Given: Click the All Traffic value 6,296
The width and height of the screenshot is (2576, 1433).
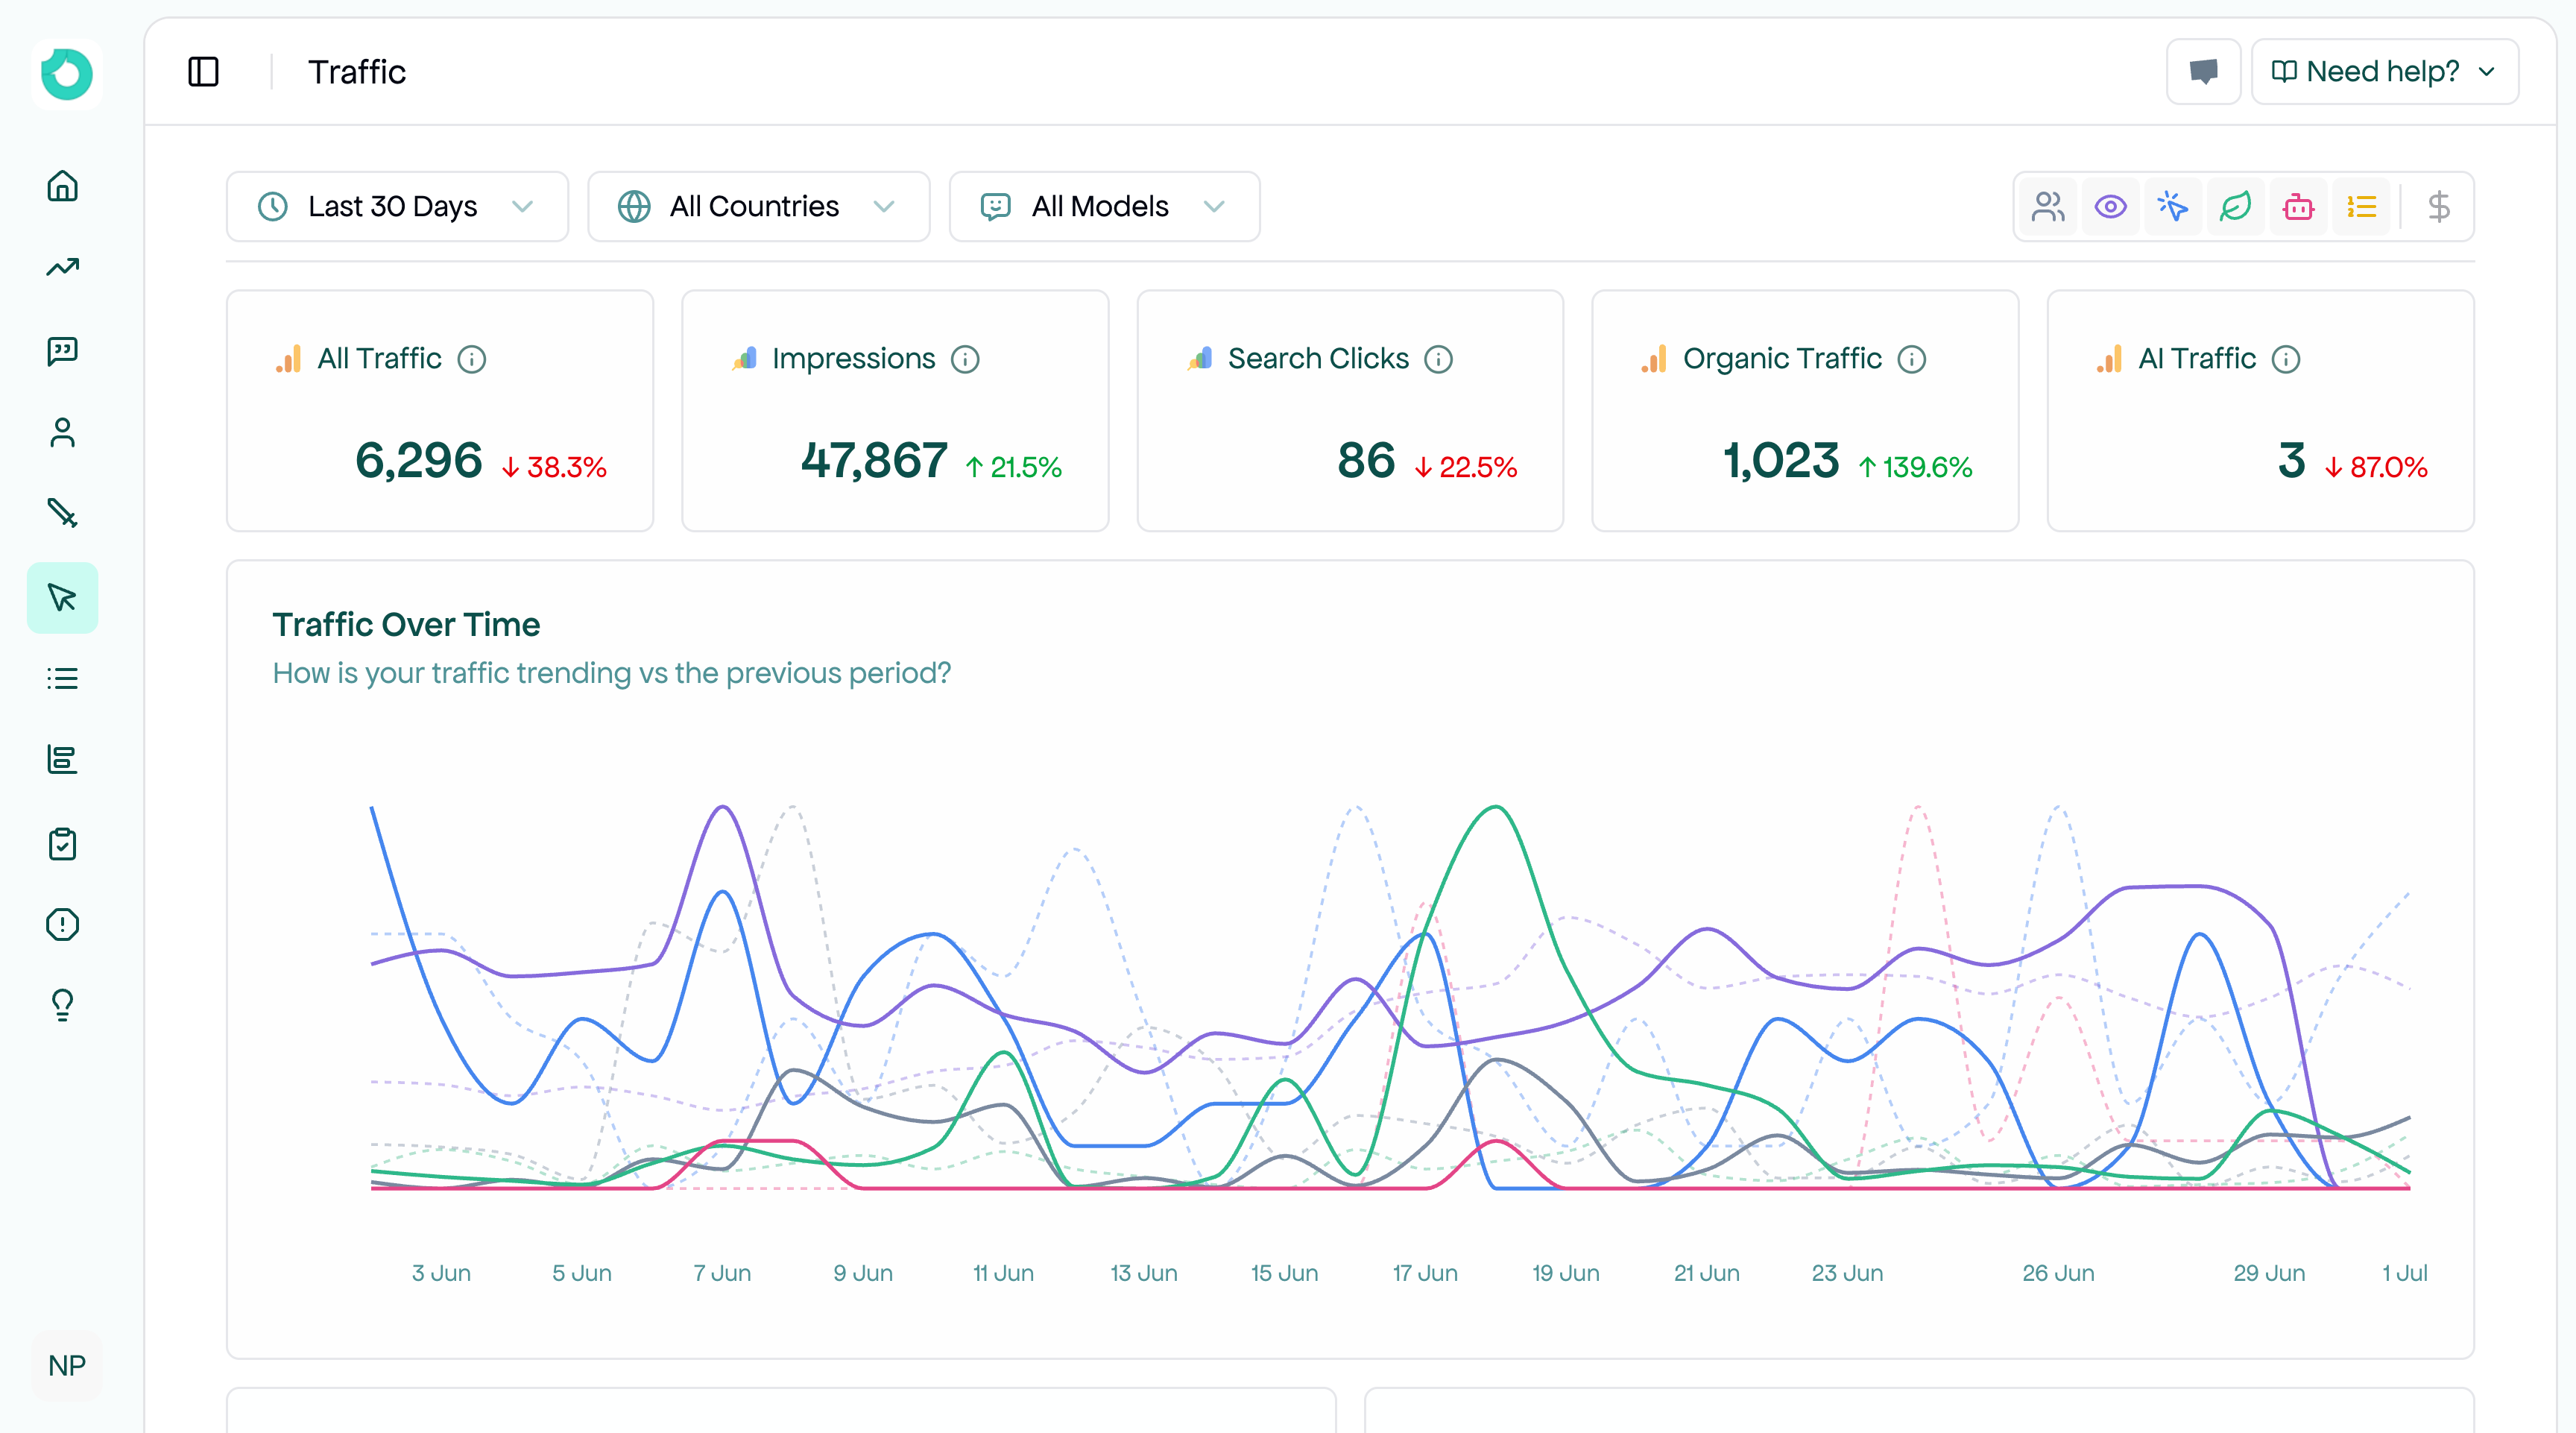Looking at the screenshot, I should pos(419,461).
